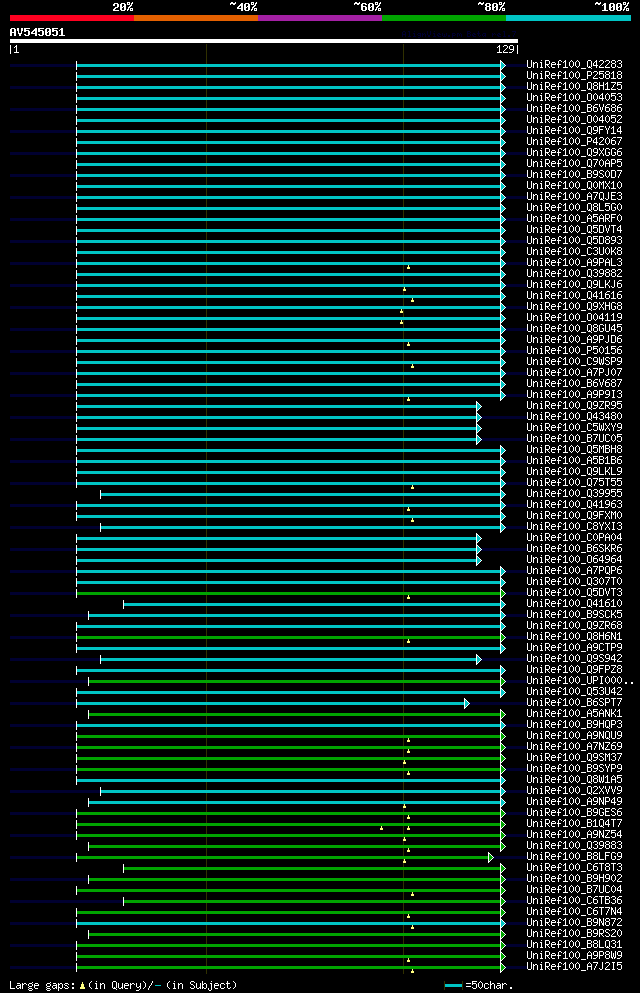640x993 pixels.
Task: Select the UniRef100_A9P9I3 label
Action: tap(574, 395)
